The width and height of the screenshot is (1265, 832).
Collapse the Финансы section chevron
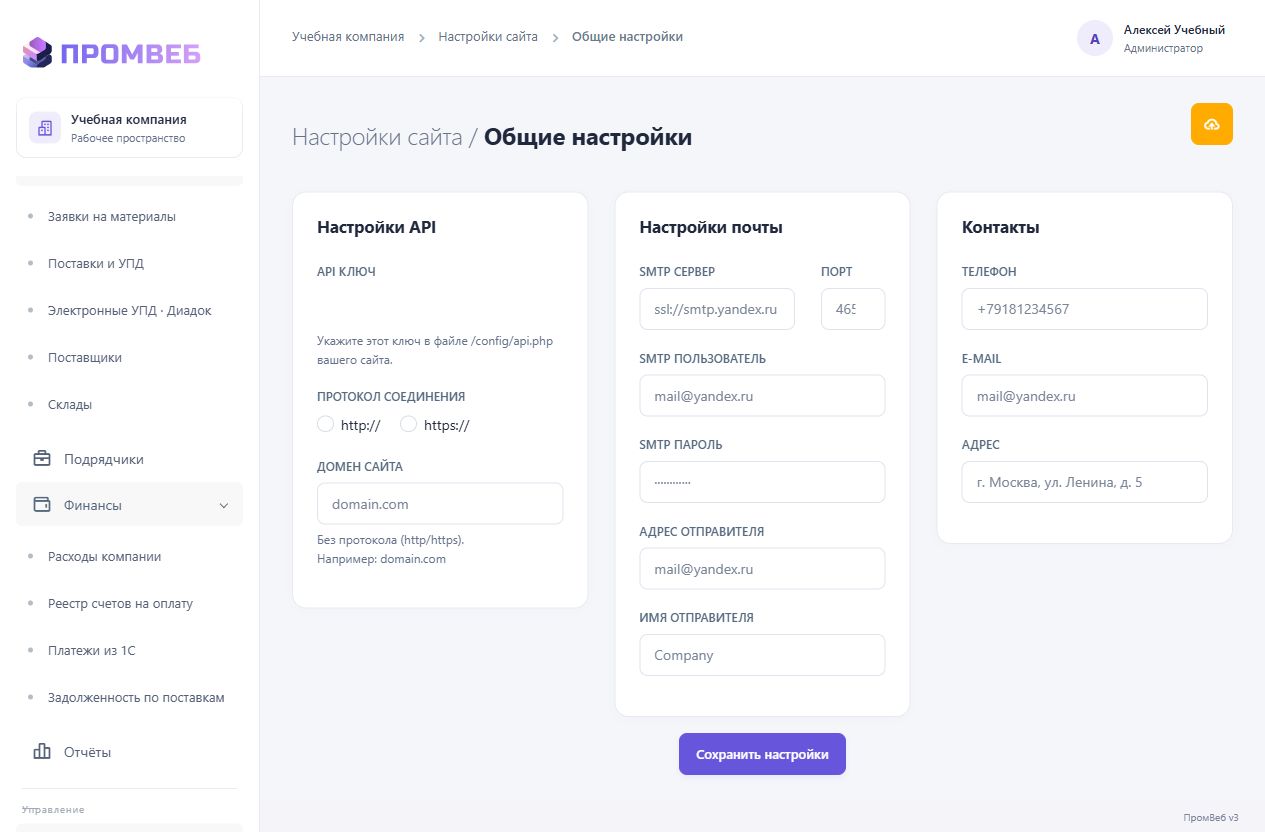tap(224, 506)
